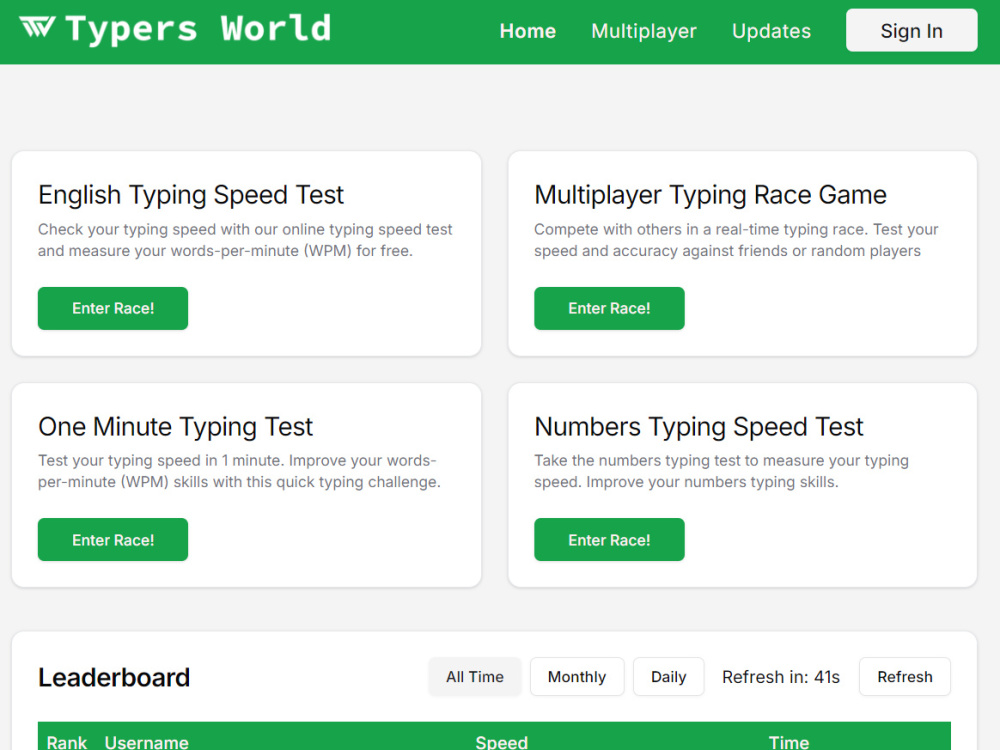
Task: Enter Race for Numbers Typing Speed Test
Action: (x=609, y=540)
